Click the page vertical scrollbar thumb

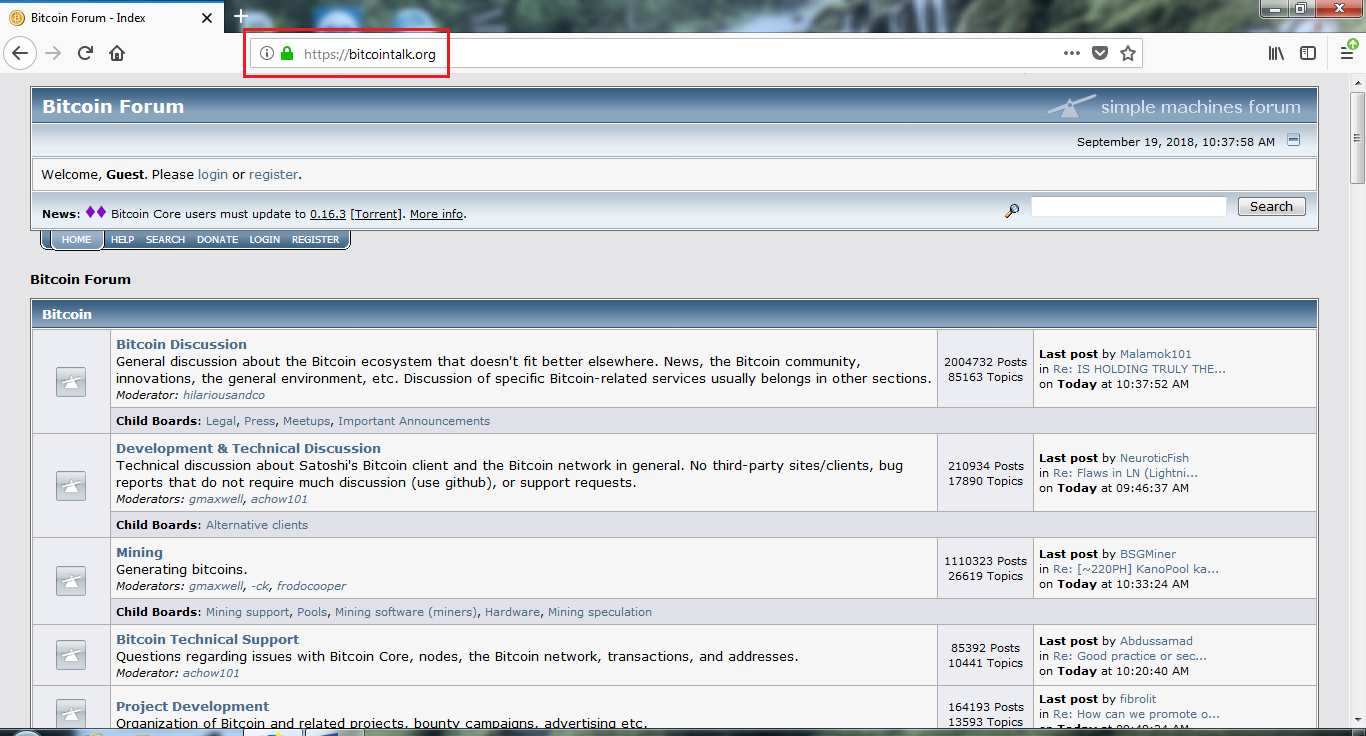point(1357,137)
